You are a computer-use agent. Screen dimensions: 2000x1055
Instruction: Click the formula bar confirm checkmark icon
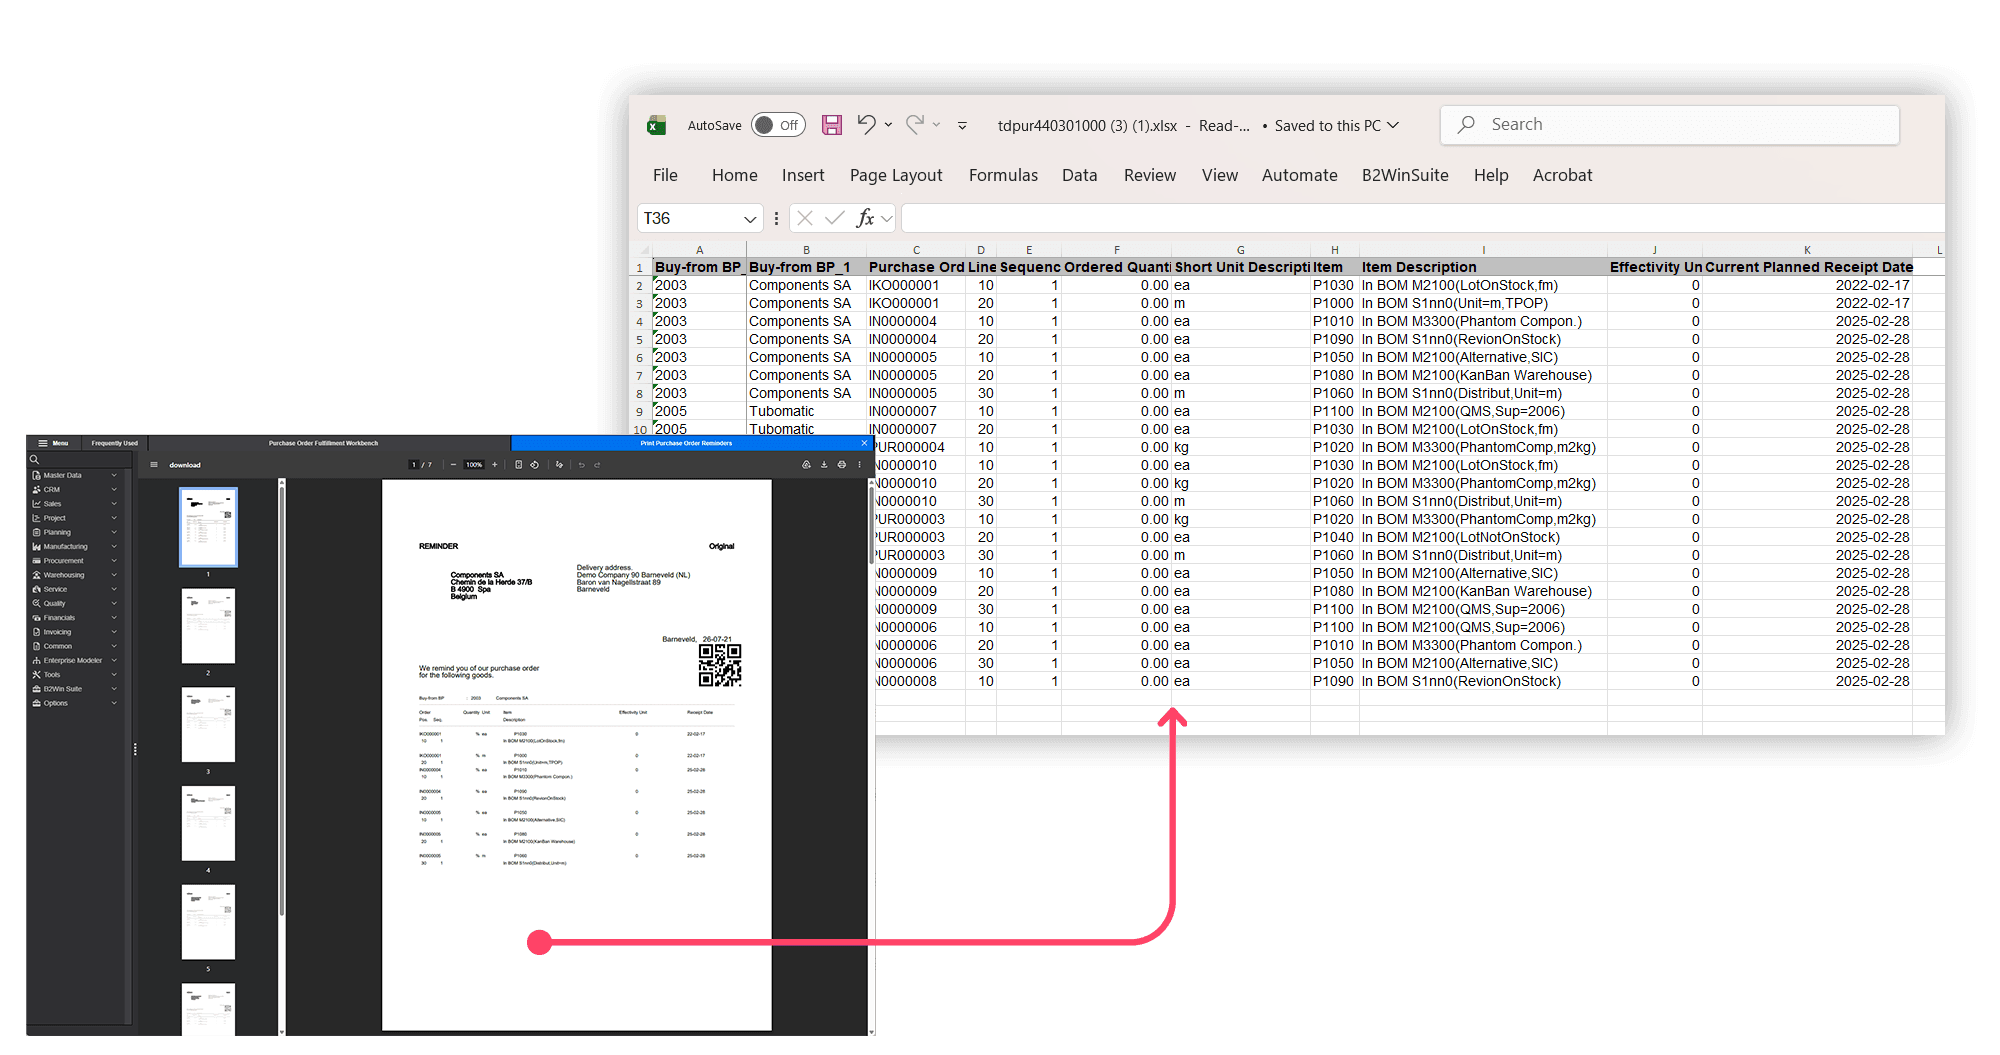point(835,218)
